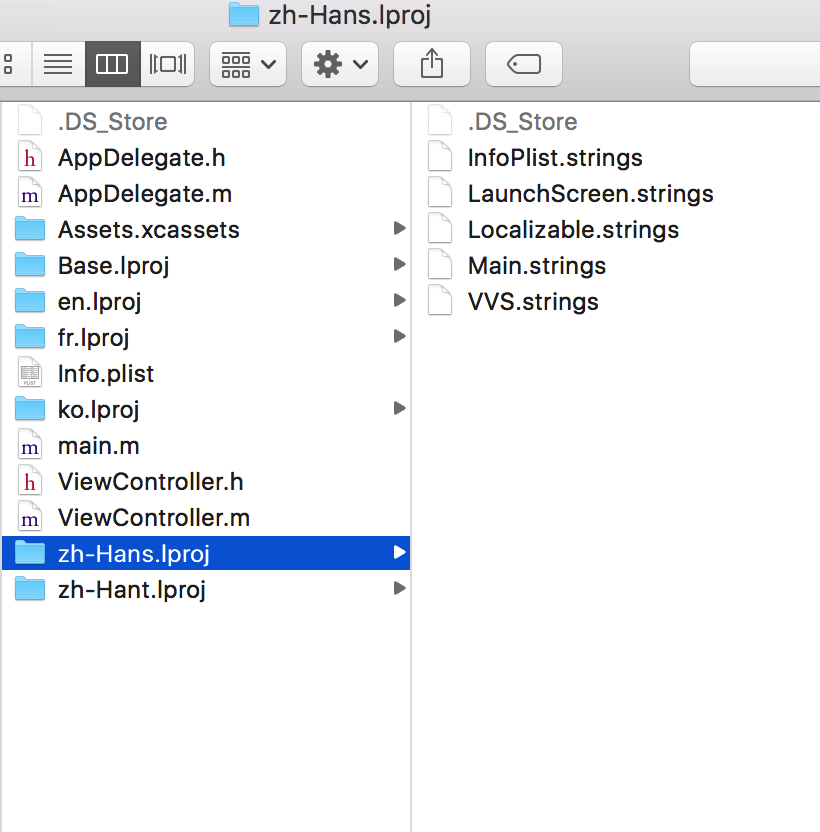Select the Base.lproj folder icon
The height and width of the screenshot is (832, 820).
point(30,265)
